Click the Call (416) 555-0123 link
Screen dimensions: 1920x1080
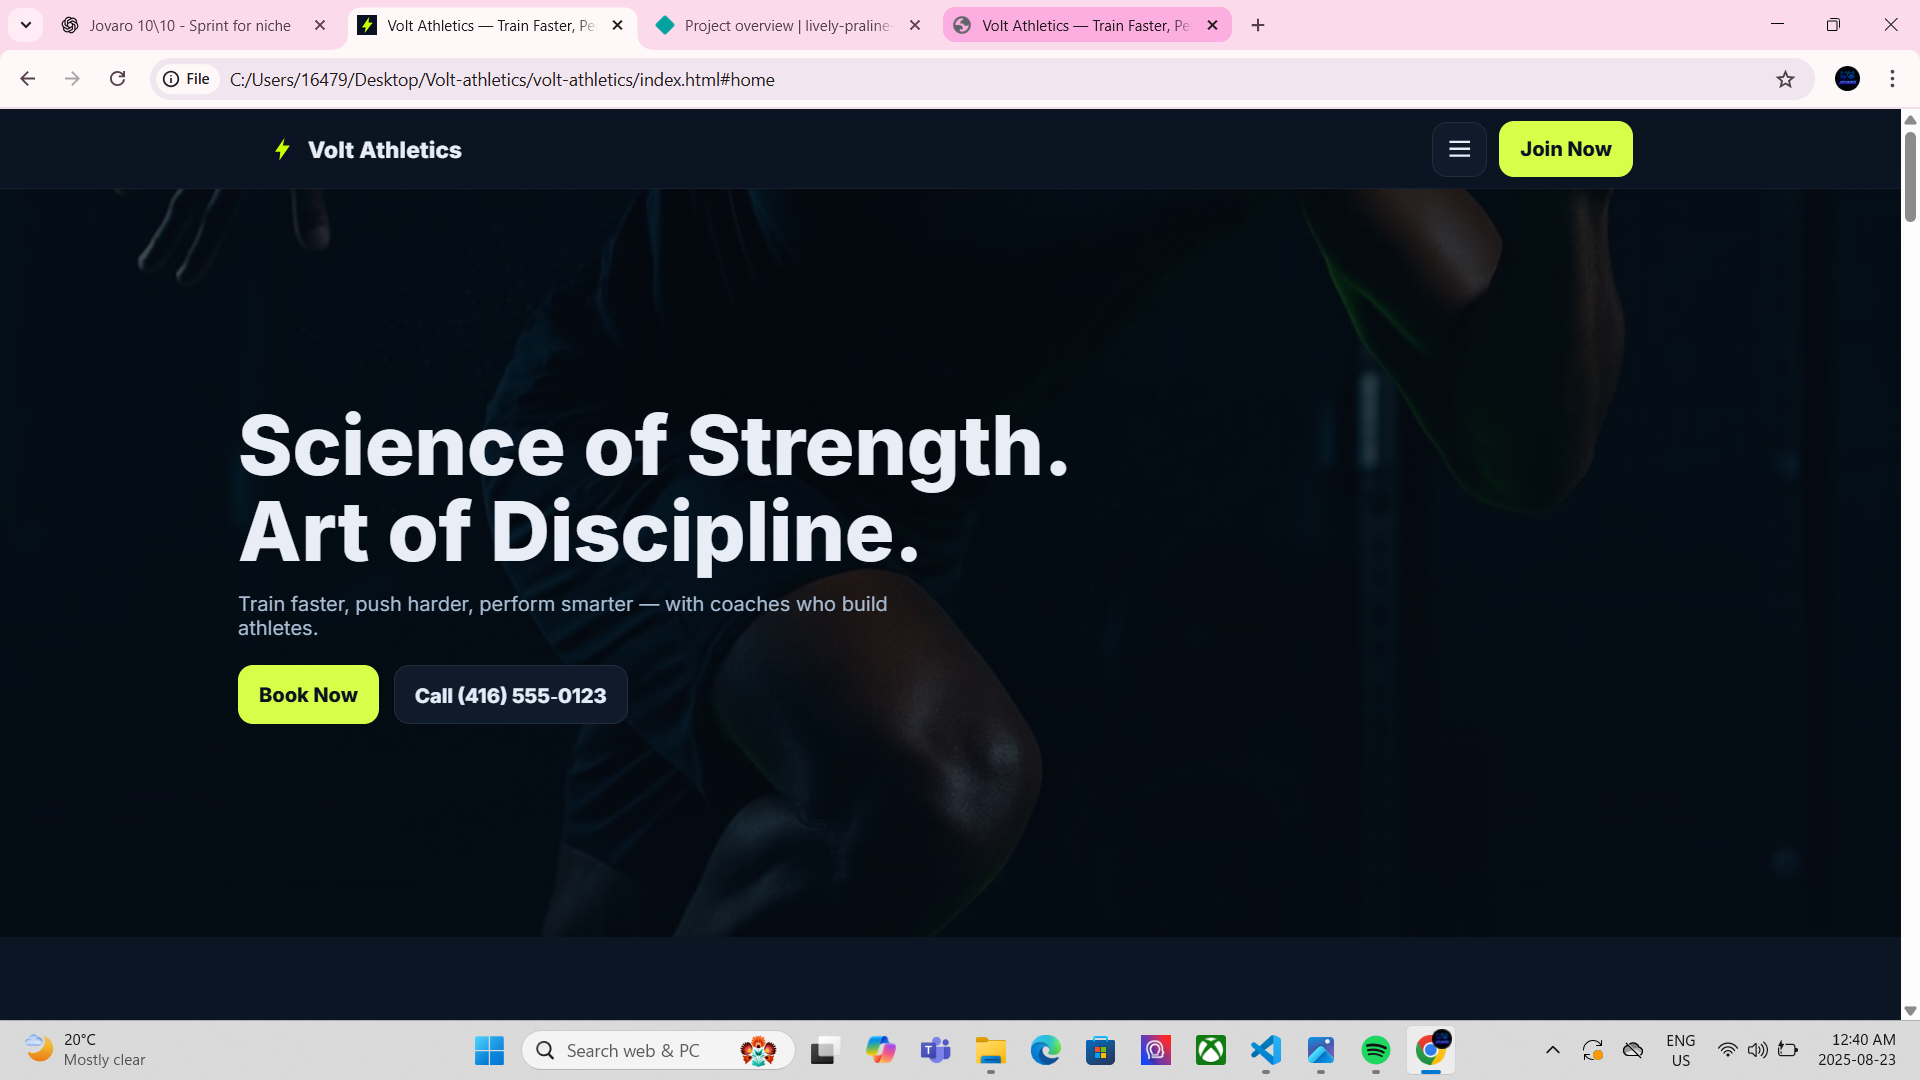coord(510,695)
